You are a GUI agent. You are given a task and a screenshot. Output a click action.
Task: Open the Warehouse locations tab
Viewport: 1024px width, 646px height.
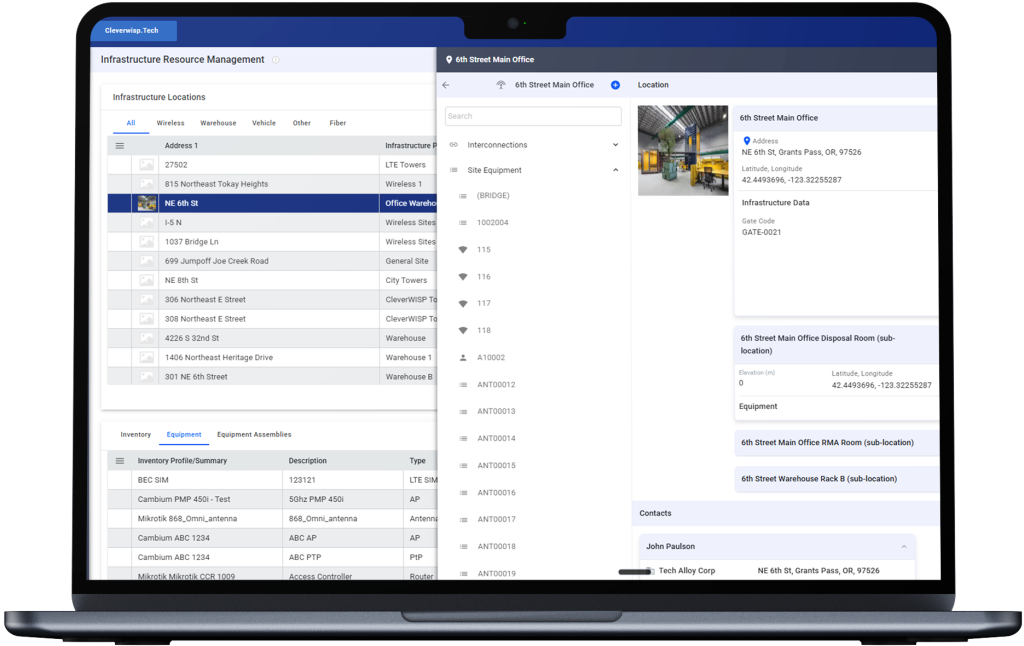(x=218, y=123)
